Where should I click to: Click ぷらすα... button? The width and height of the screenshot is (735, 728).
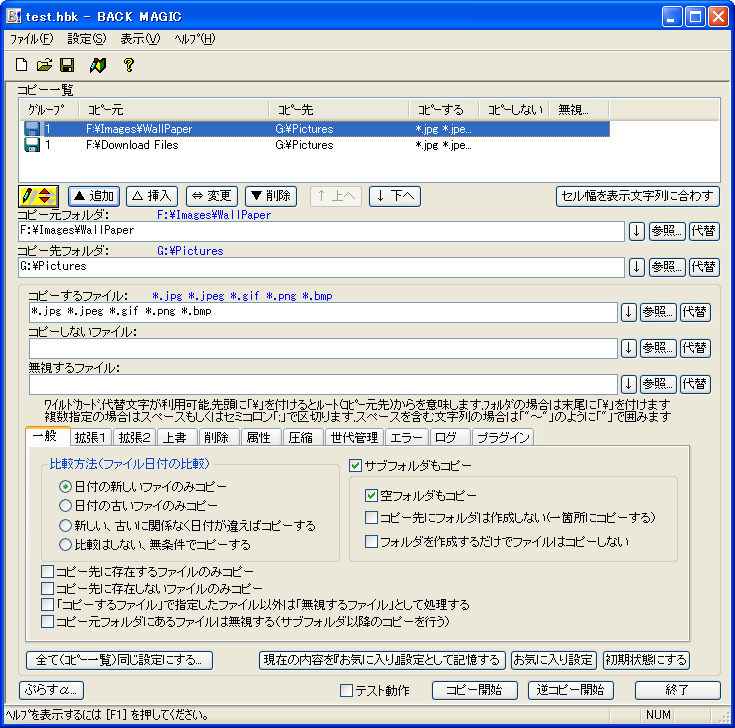click(52, 690)
